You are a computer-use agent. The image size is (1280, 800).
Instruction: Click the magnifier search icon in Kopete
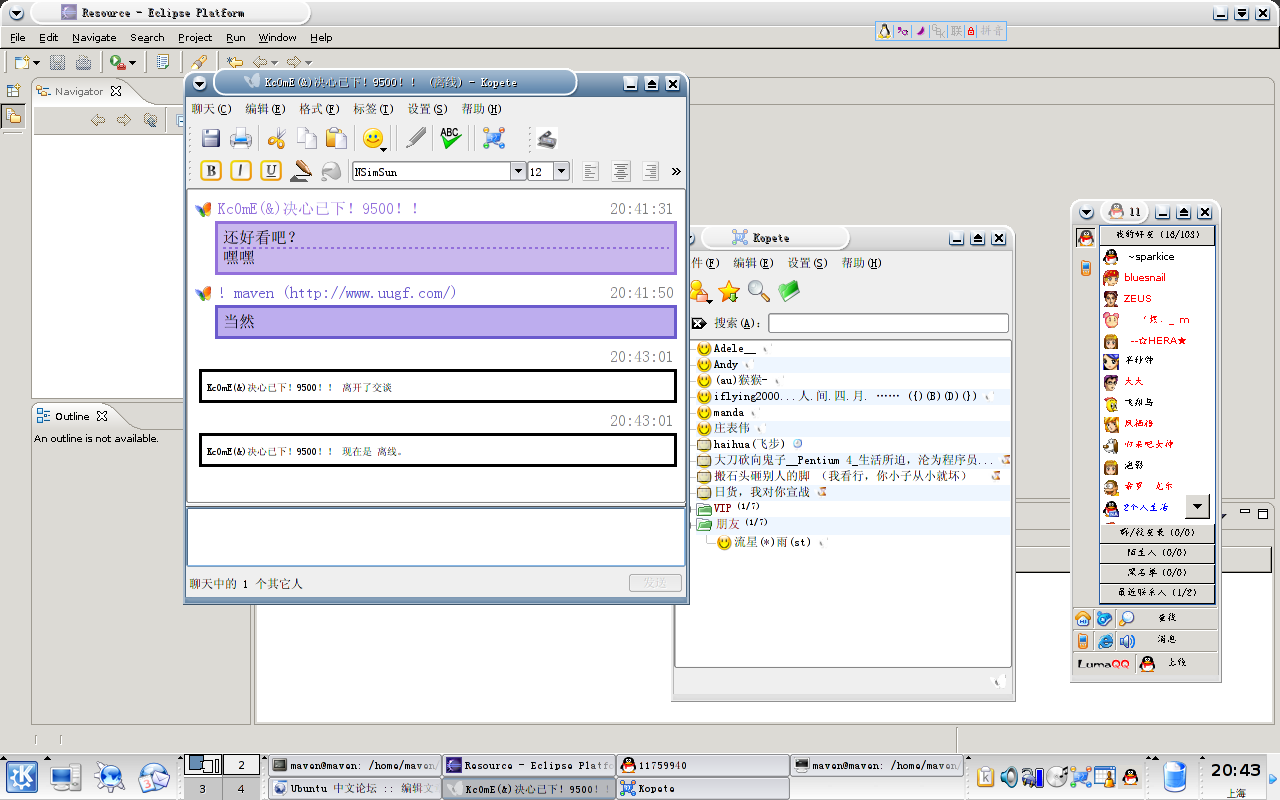(759, 291)
